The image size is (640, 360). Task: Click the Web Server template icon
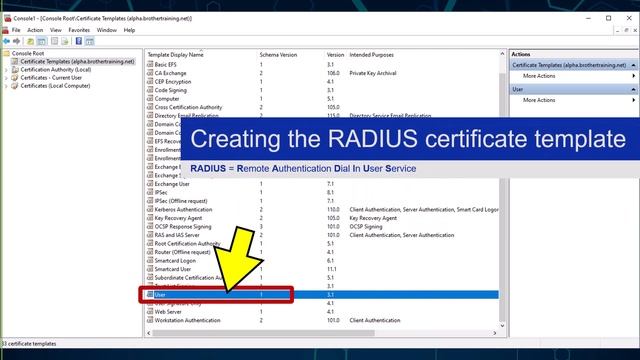[x=150, y=312]
